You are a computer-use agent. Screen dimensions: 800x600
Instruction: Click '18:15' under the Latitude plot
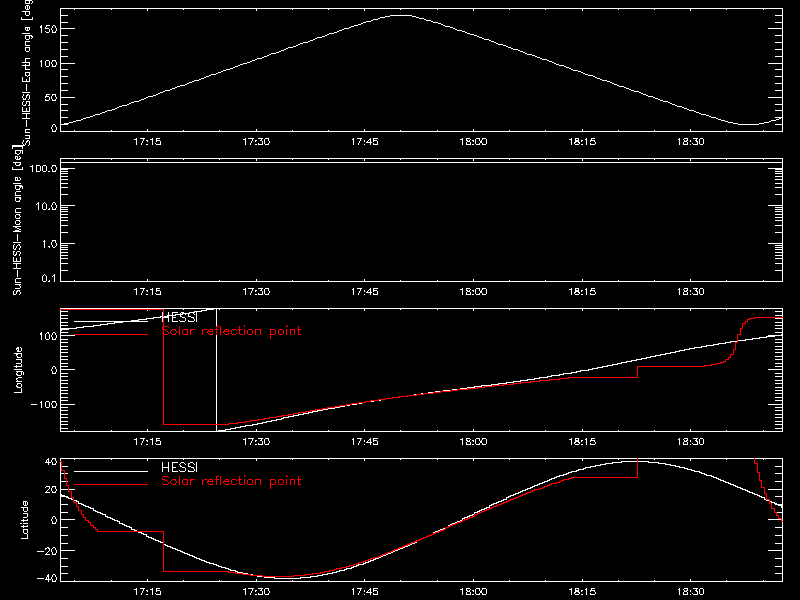(582, 592)
